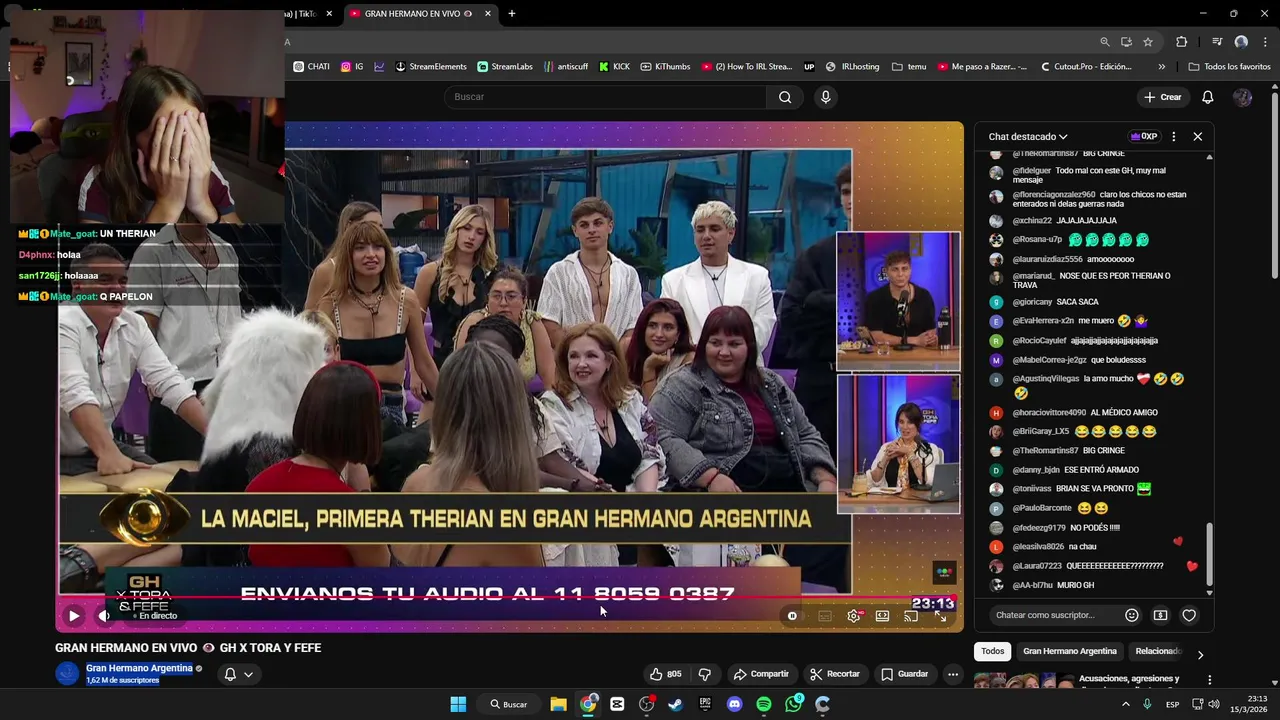Select the Relacionados filter chip
The width and height of the screenshot is (1280, 720).
tap(1158, 651)
